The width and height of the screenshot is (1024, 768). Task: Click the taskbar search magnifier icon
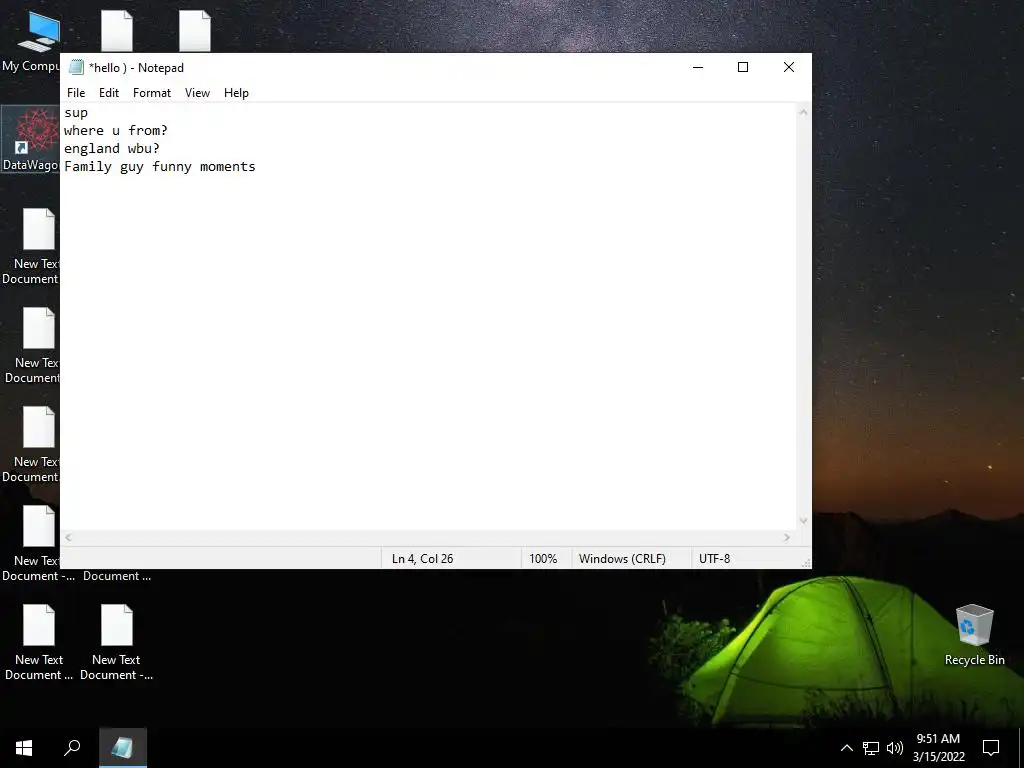(x=72, y=748)
